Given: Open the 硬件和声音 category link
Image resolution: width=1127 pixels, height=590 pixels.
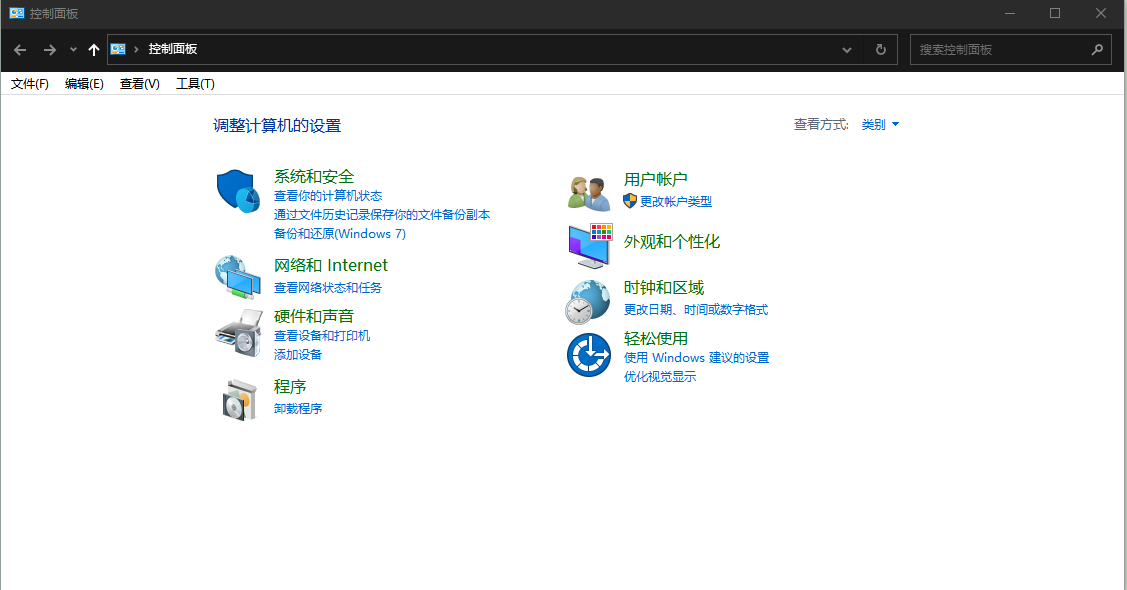Looking at the screenshot, I should click(314, 316).
